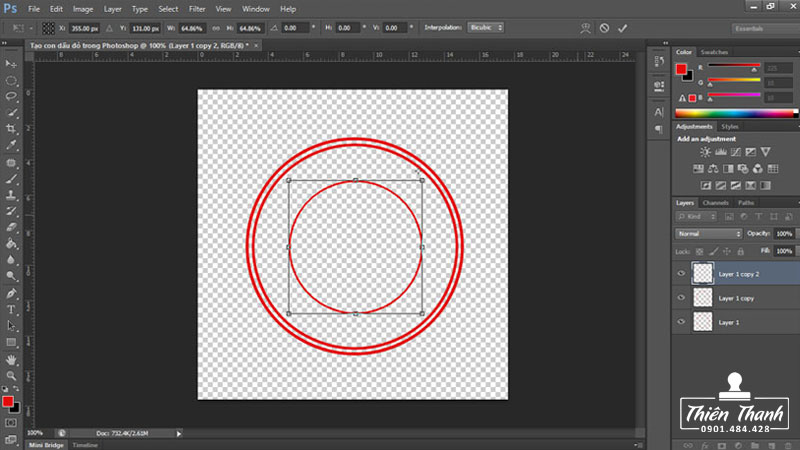This screenshot has width=800, height=450.
Task: Click the foreground red color in toolbar
Action: coord(8,402)
